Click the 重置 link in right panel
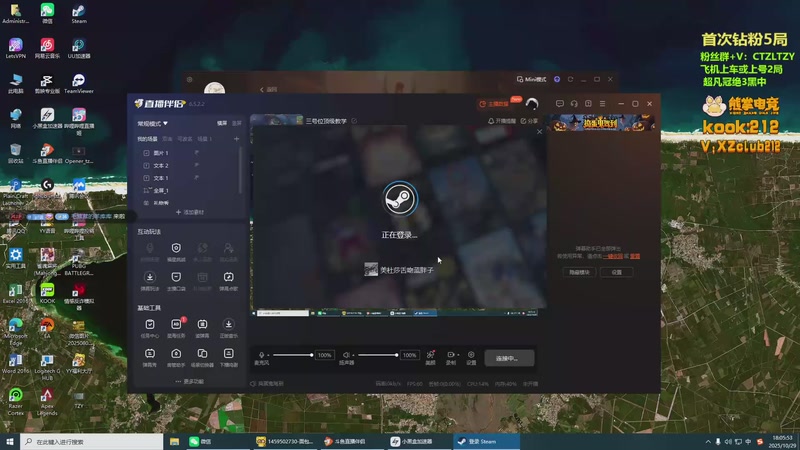The image size is (800, 450). pyautogui.click(x=635, y=256)
